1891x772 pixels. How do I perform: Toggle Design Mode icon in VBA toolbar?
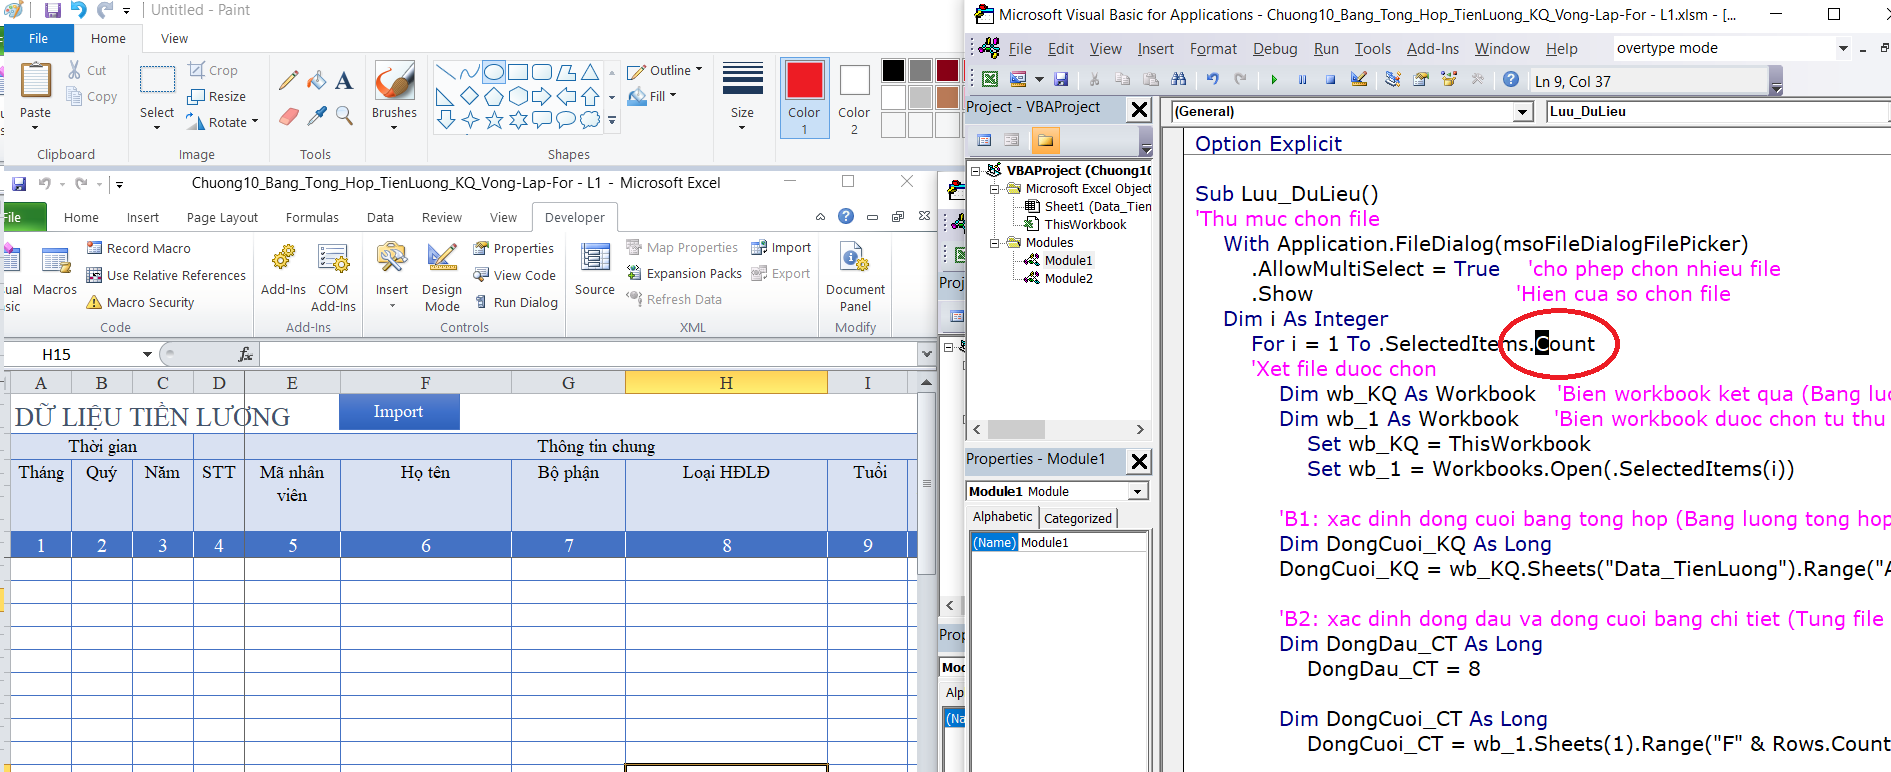[x=1359, y=80]
